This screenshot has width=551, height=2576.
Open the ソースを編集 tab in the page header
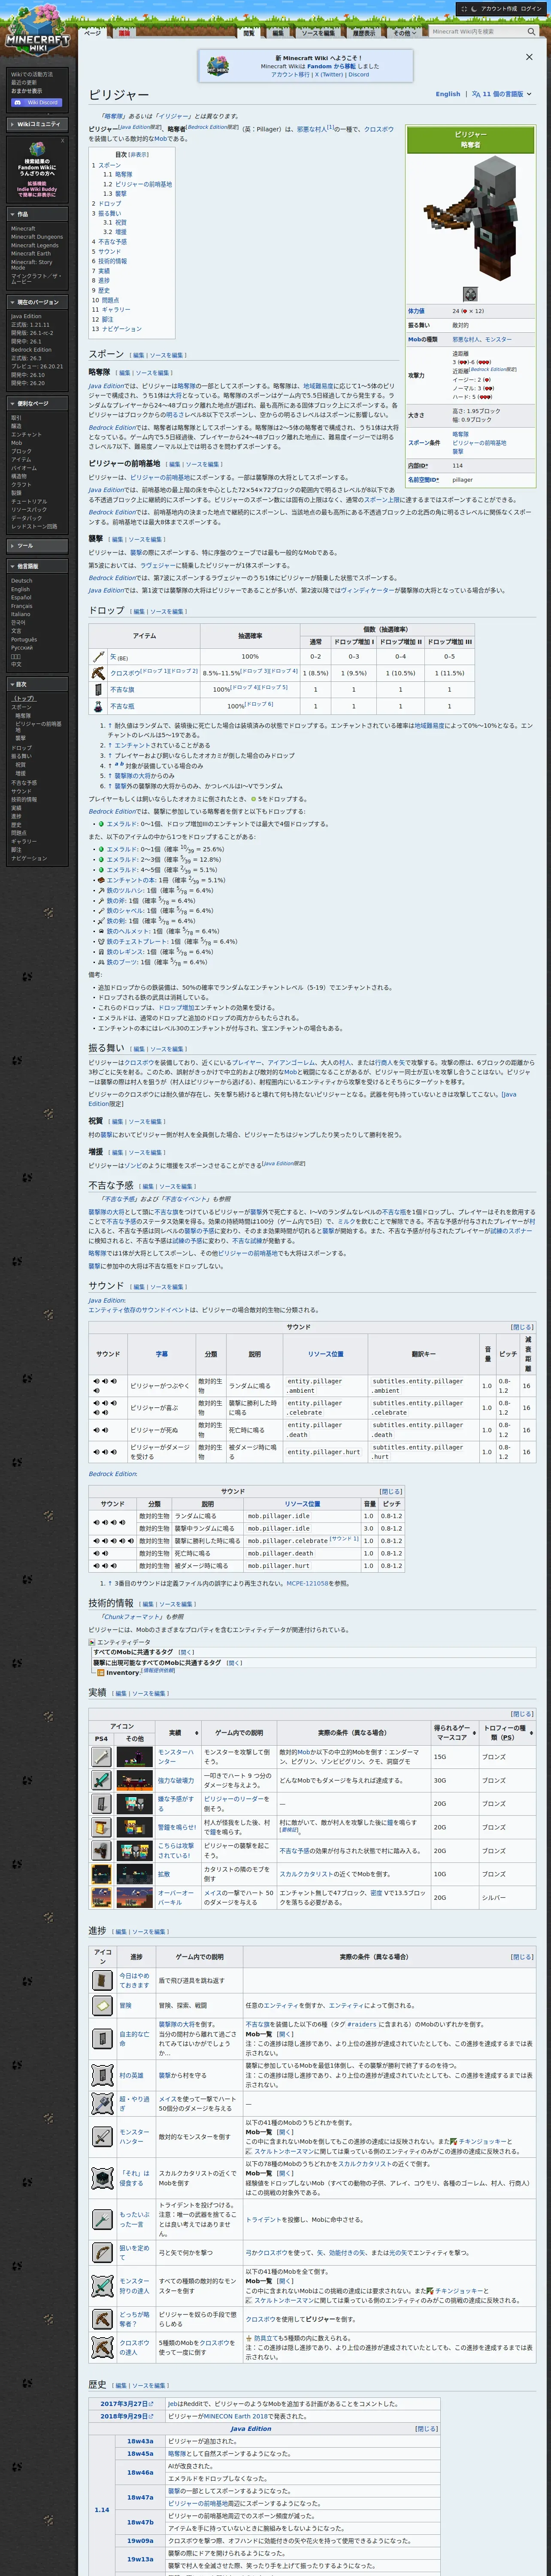coord(318,32)
